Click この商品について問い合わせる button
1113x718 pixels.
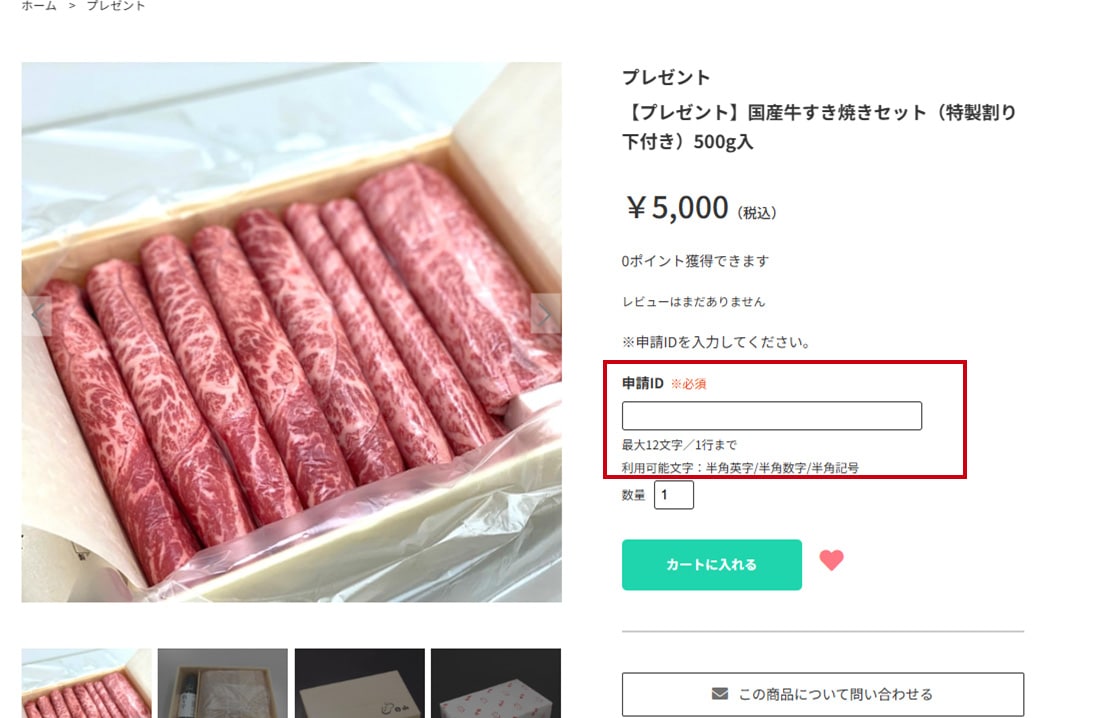tap(822, 694)
